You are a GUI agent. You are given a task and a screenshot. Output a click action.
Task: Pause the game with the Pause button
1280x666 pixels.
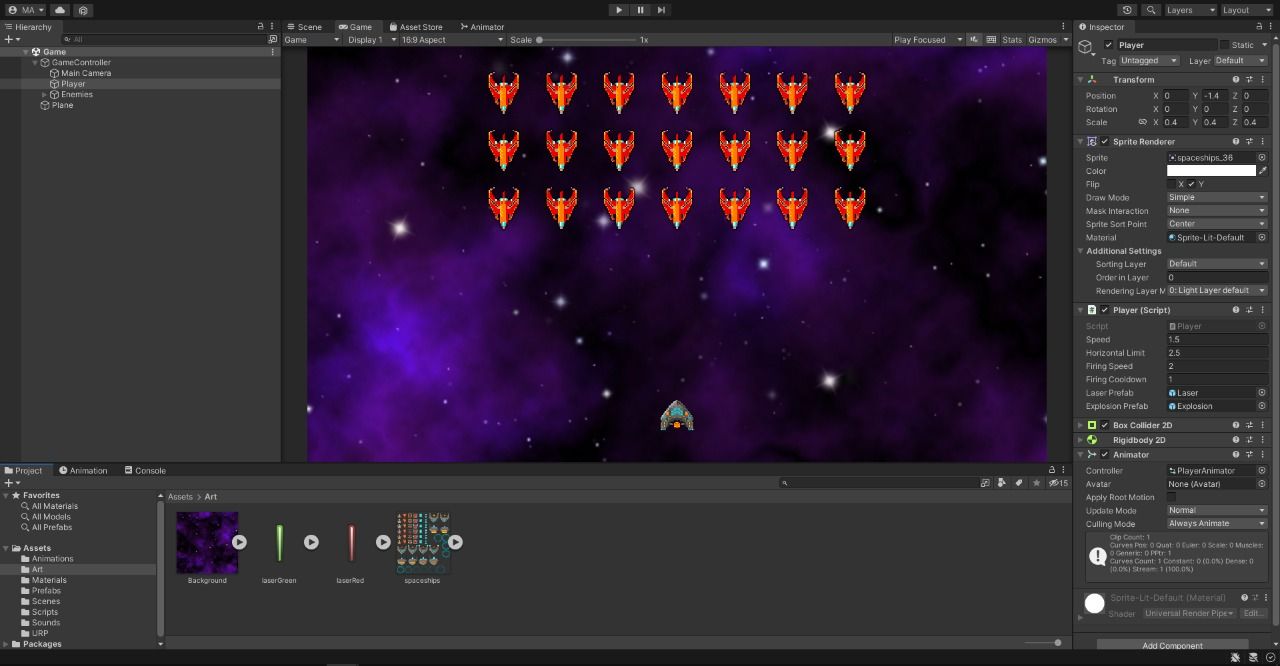(640, 10)
